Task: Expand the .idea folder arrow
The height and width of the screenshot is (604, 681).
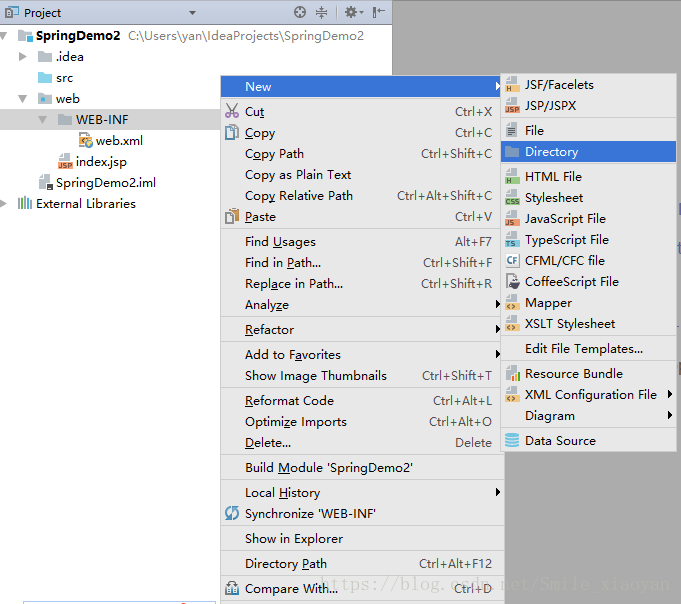Action: (23, 56)
